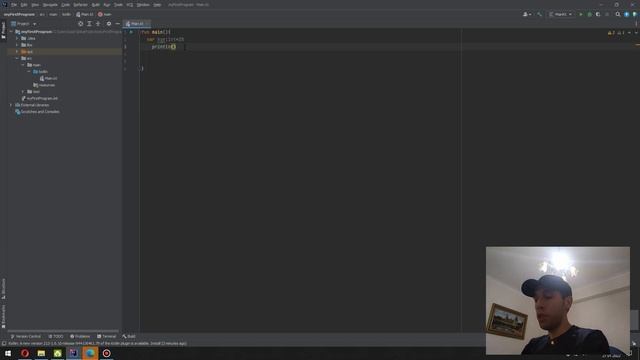Click the Select Opened File locate icon
Image resolution: width=640 pixels, height=360 pixels.
(x=80, y=24)
